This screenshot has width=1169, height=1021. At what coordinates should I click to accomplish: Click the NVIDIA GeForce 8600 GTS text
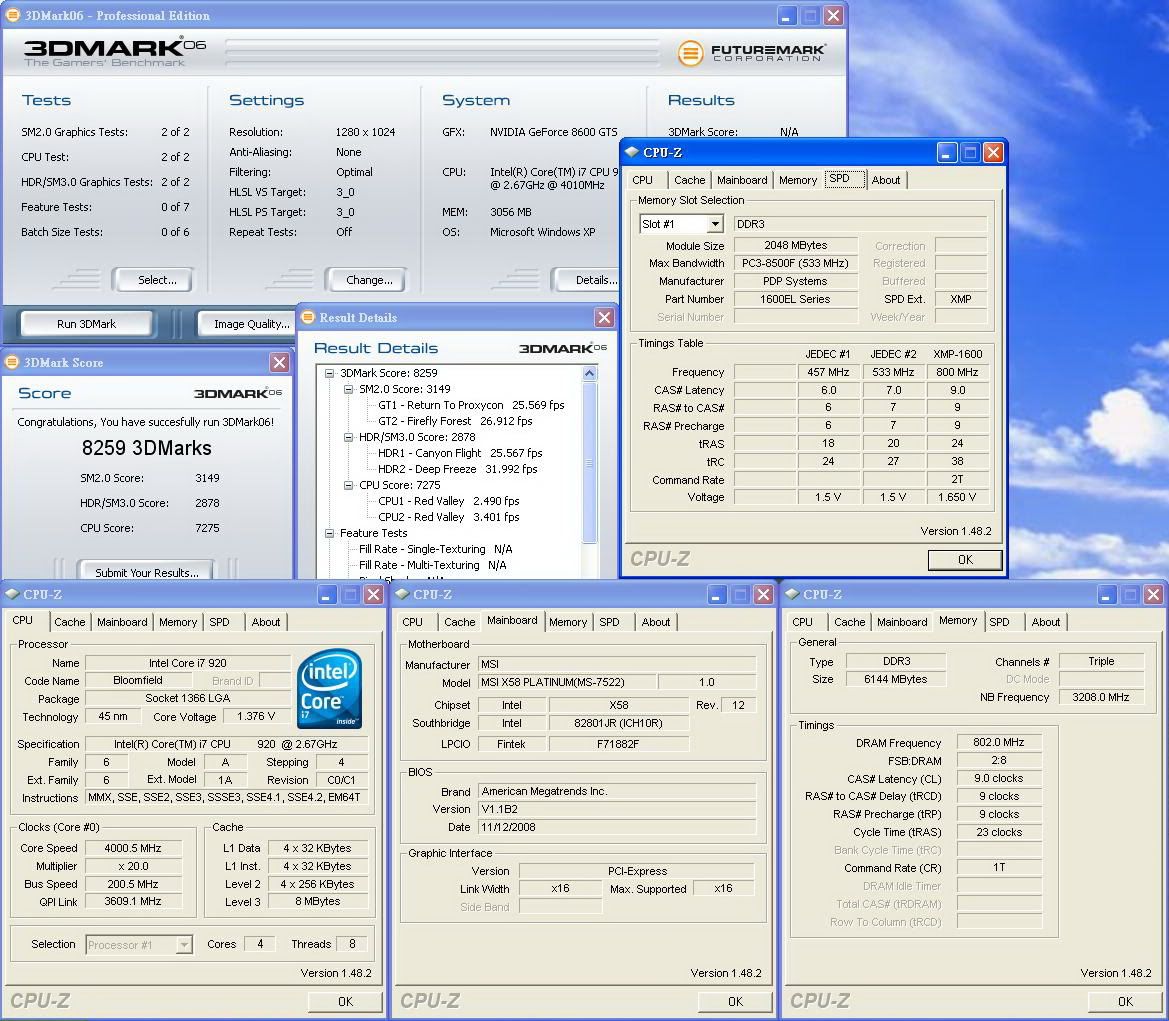tap(553, 132)
